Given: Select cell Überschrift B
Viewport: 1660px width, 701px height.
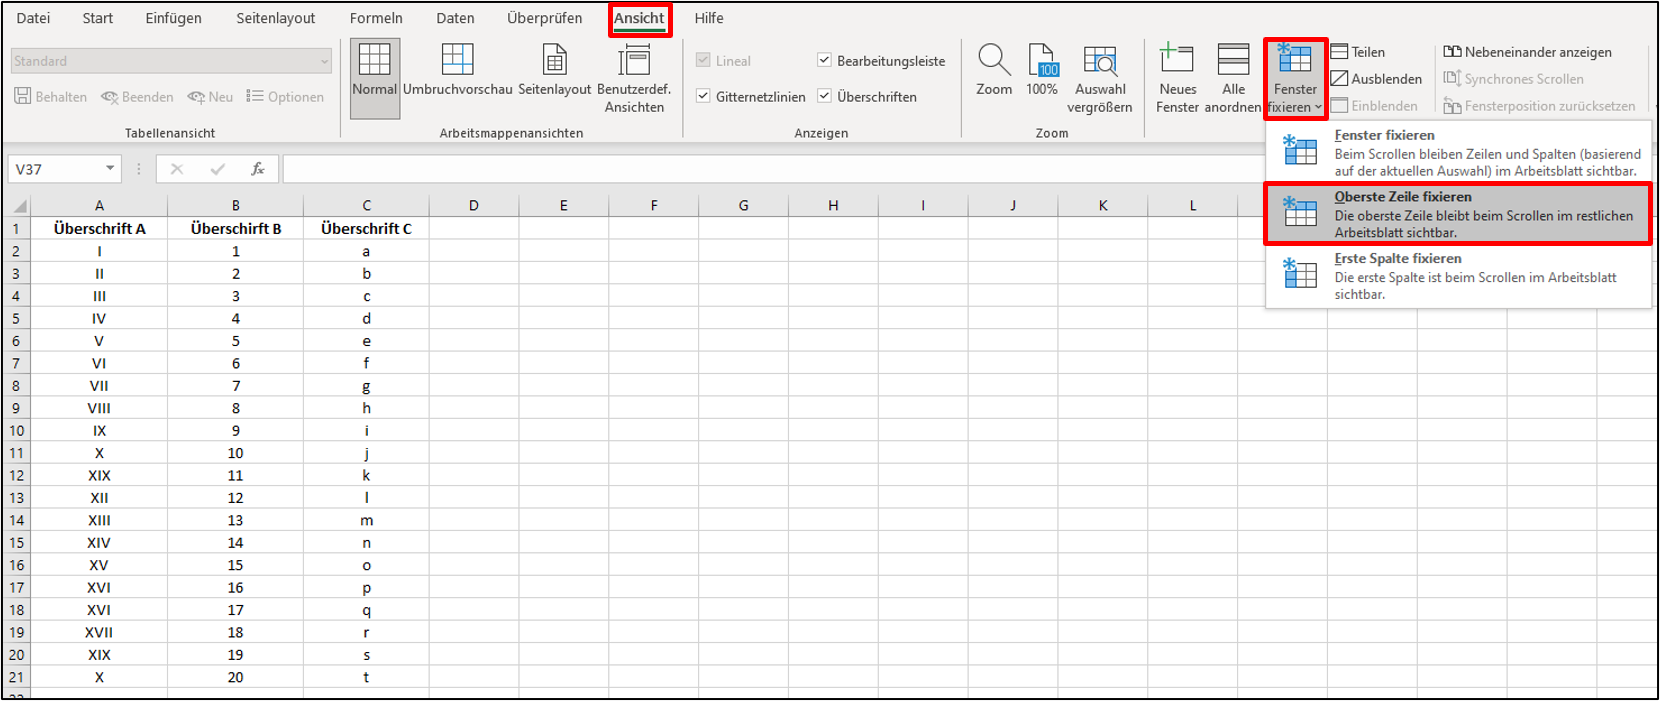Looking at the screenshot, I should (x=236, y=229).
